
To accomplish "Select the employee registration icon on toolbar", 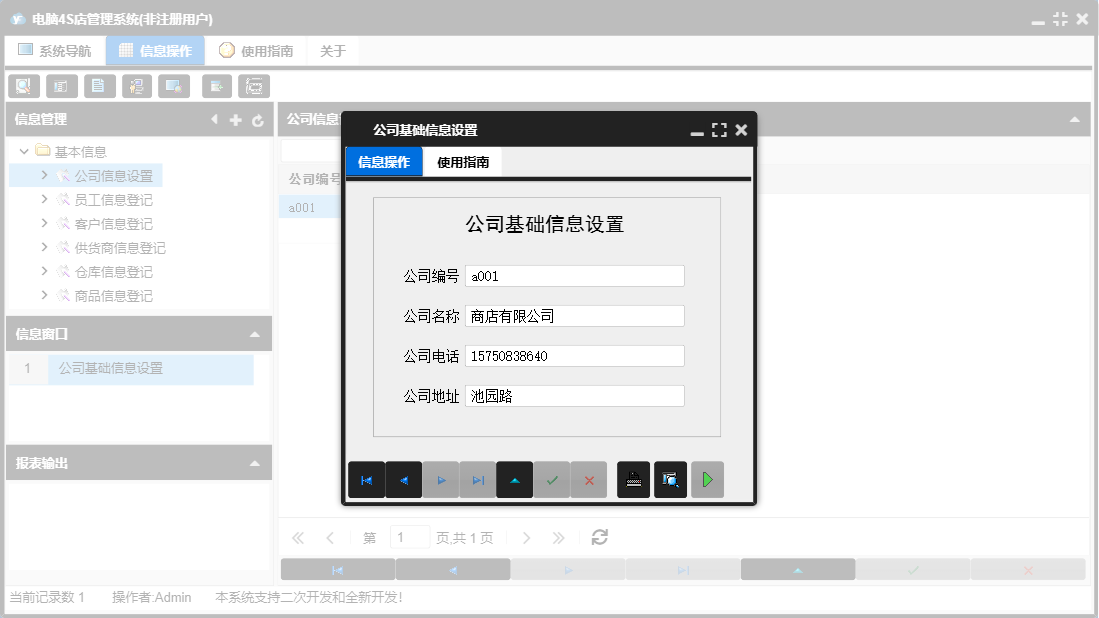I will coord(137,85).
